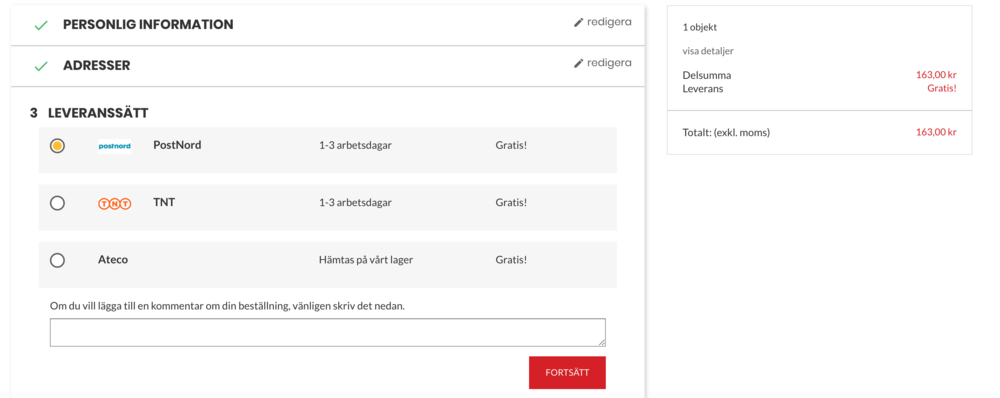1000x398 pixels.
Task: Click Gratis! price in Ateco row
Action: [511, 260]
